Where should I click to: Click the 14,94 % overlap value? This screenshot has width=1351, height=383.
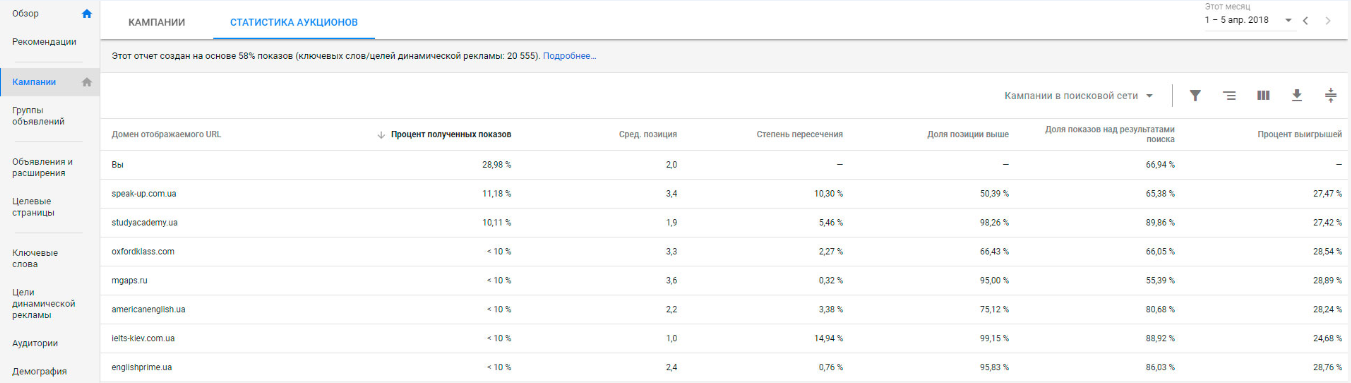point(828,339)
